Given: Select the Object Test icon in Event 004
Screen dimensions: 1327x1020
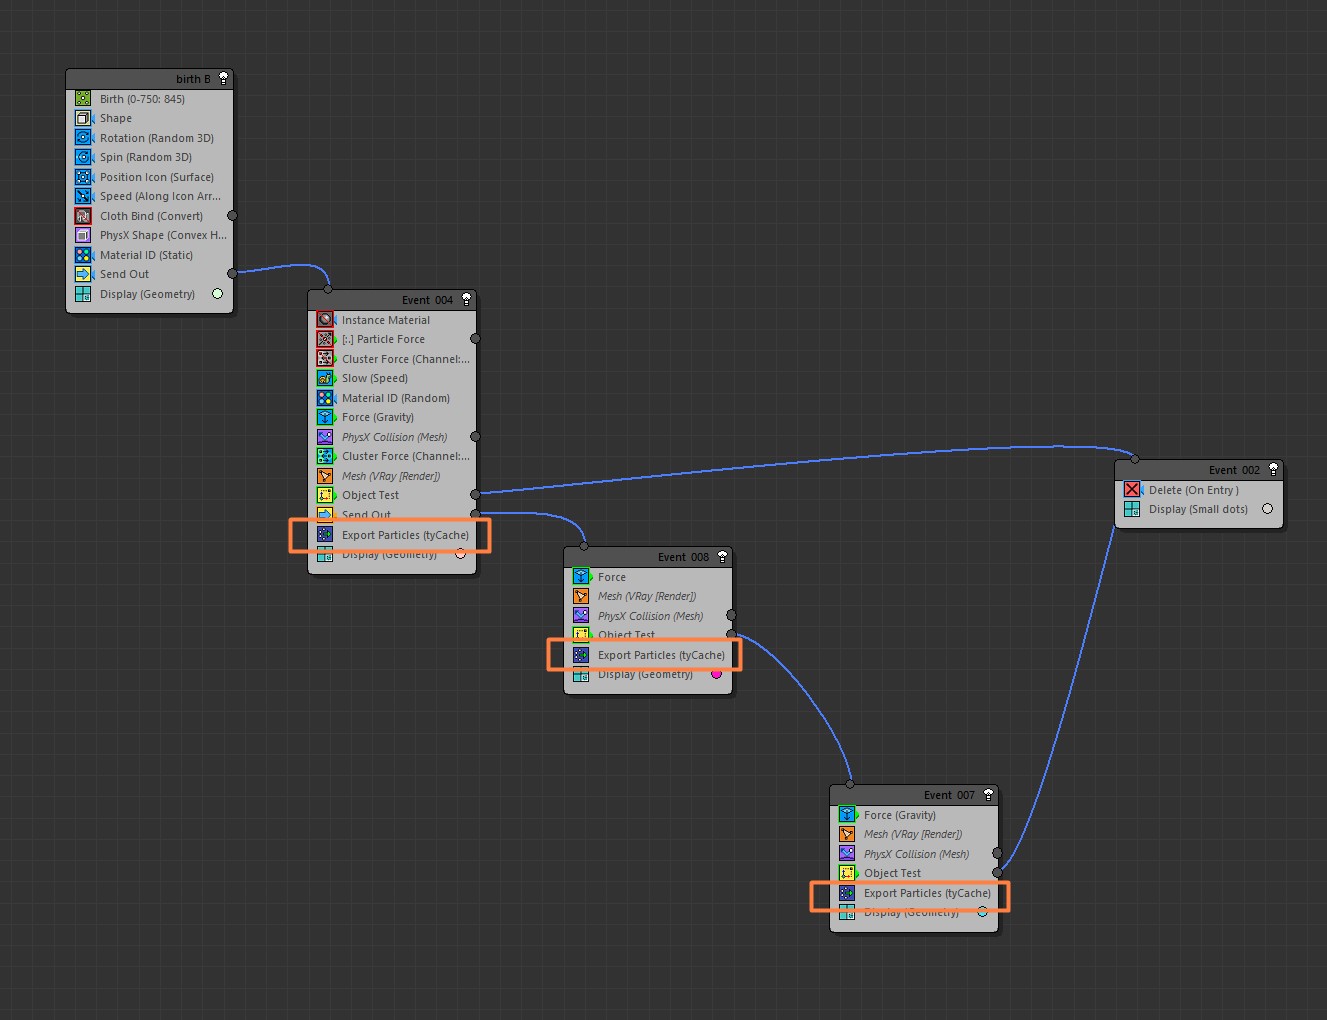Looking at the screenshot, I should click(325, 495).
